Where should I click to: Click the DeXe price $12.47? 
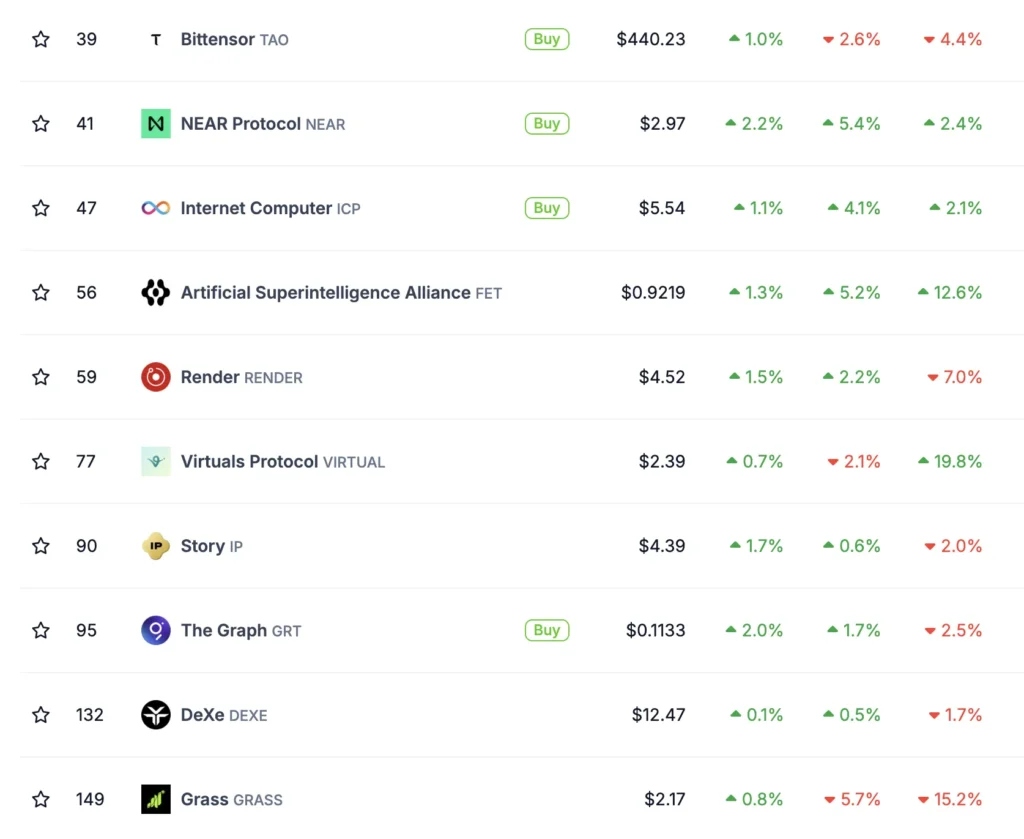point(658,715)
